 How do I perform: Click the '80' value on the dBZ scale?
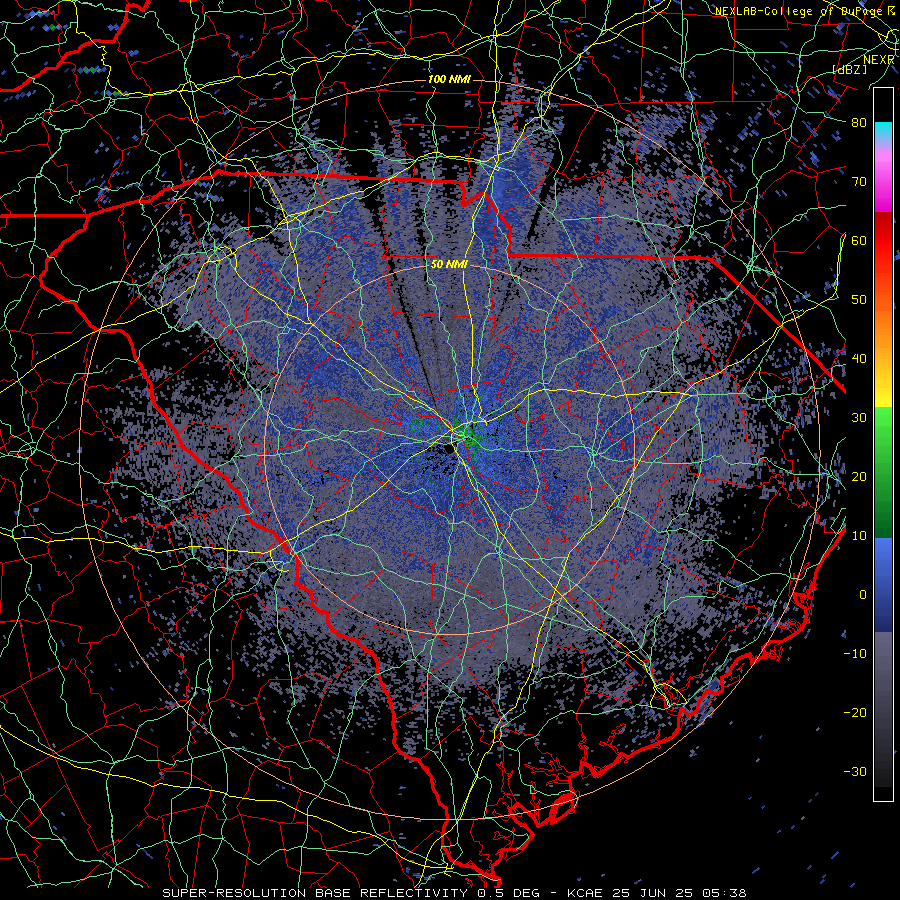pyautogui.click(x=859, y=122)
